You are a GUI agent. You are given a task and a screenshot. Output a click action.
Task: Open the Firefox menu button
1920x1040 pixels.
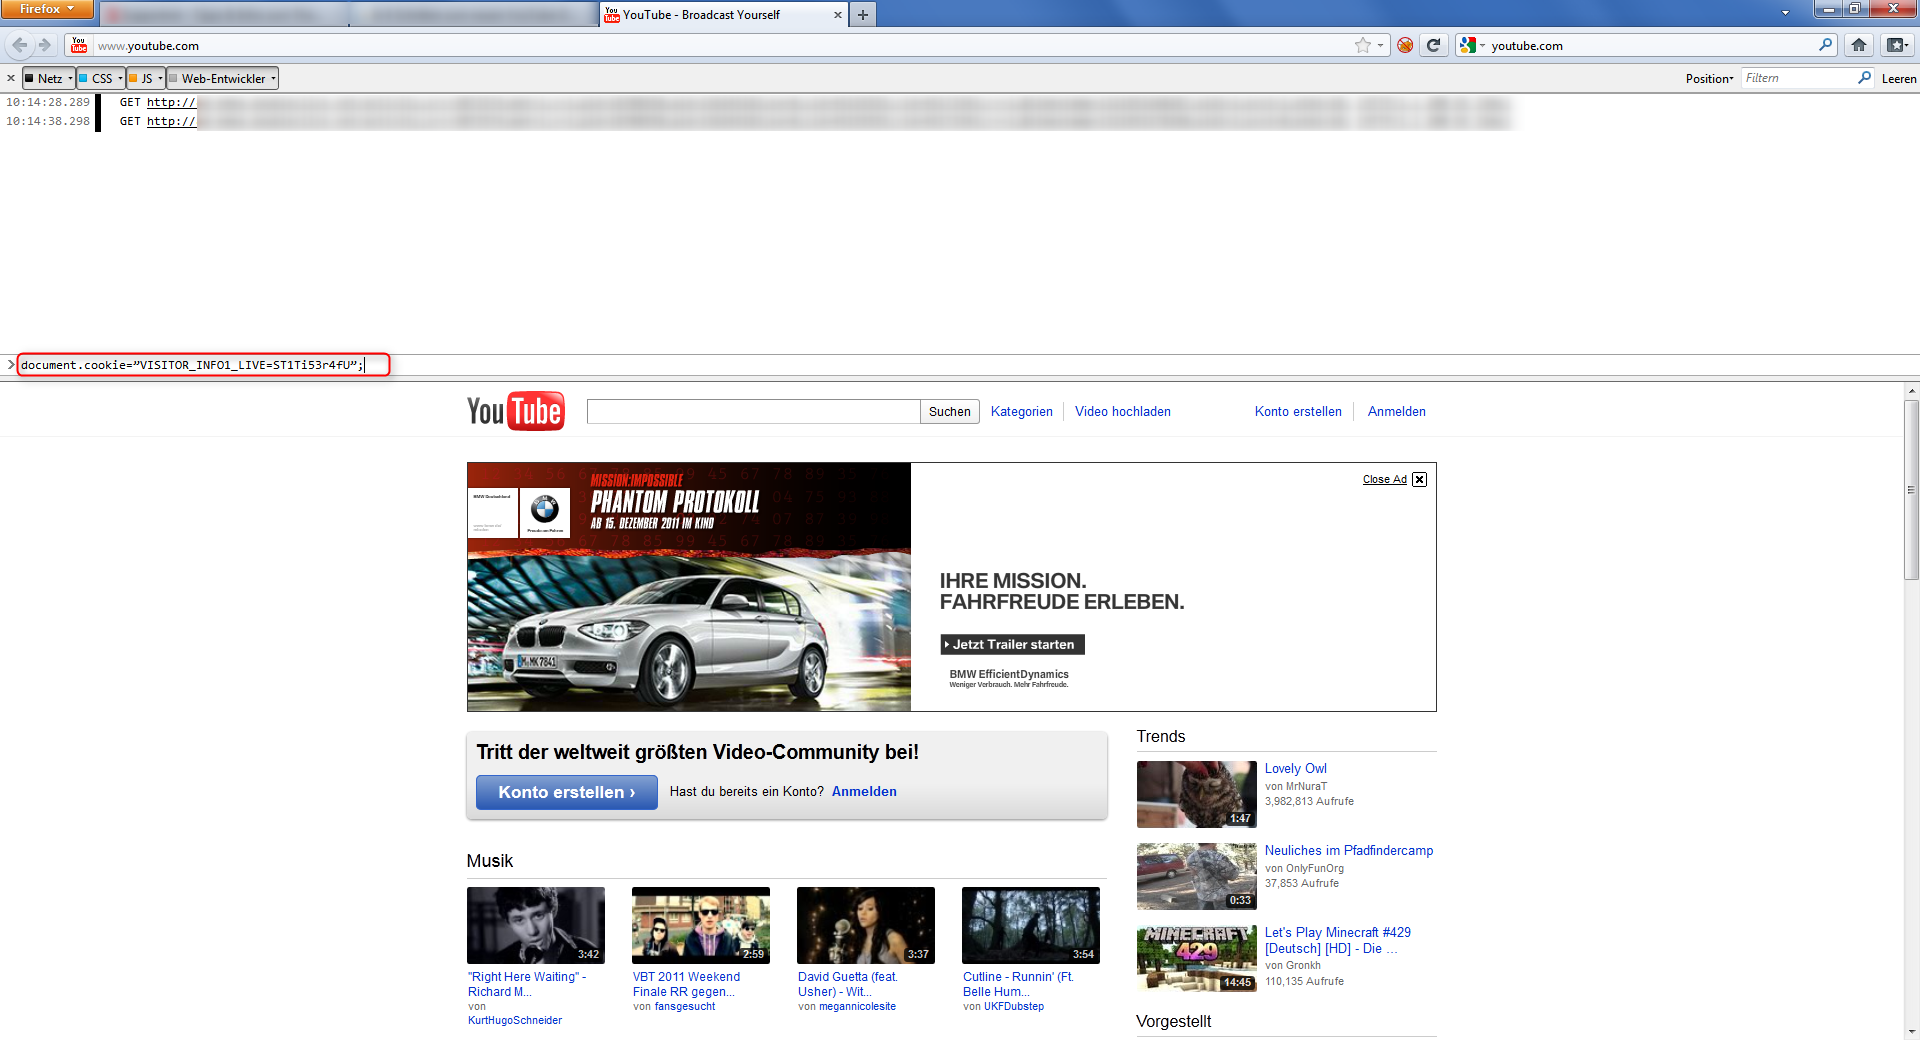[x=47, y=9]
